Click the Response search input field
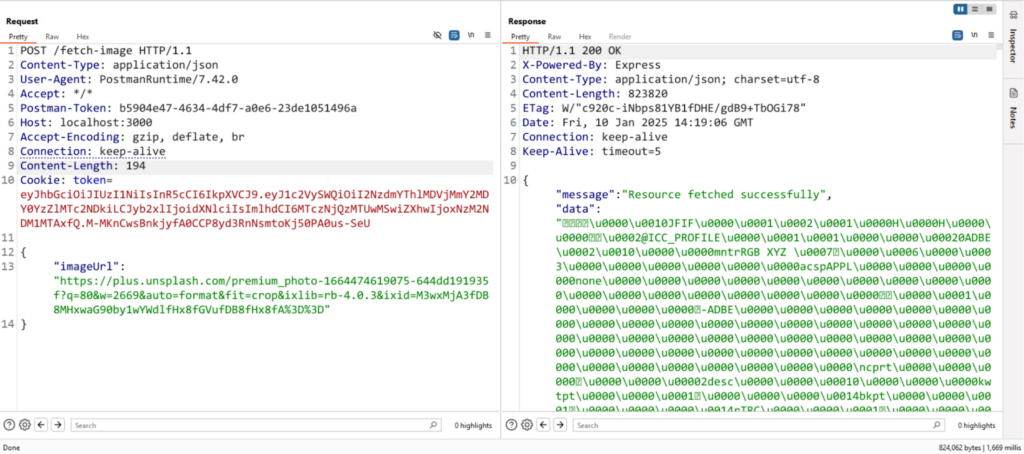This screenshot has height=454, width=1024. 750,425
